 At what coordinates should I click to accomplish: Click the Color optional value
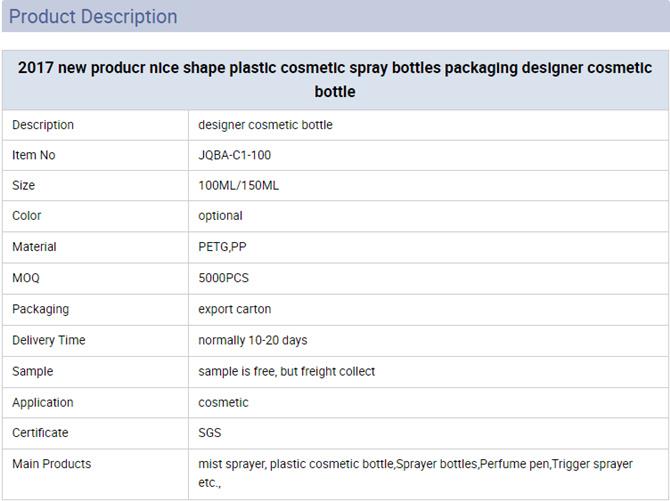[x=220, y=216]
